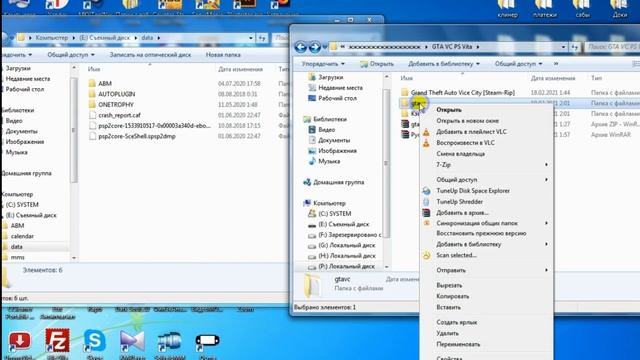
Task: Choose 'Создать ярлык' in context menu
Action: 457,322
